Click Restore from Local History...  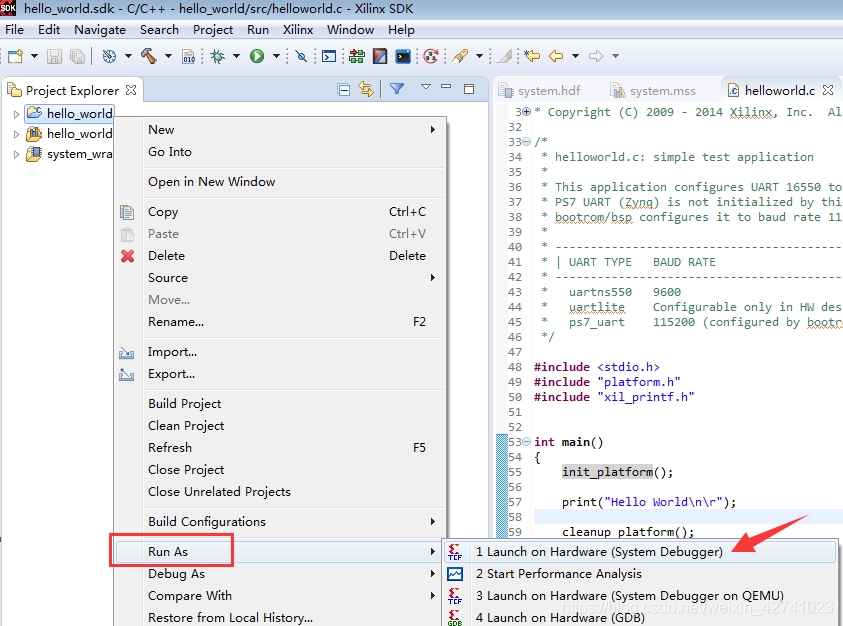[278, 618]
